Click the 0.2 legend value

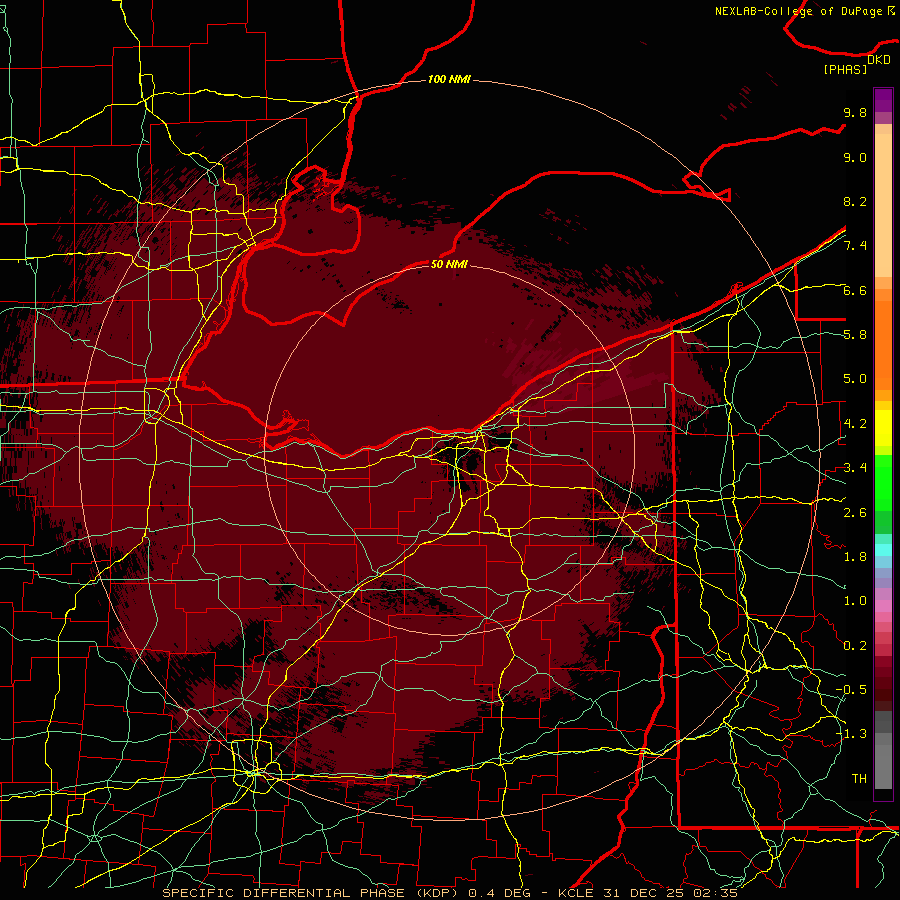point(855,646)
